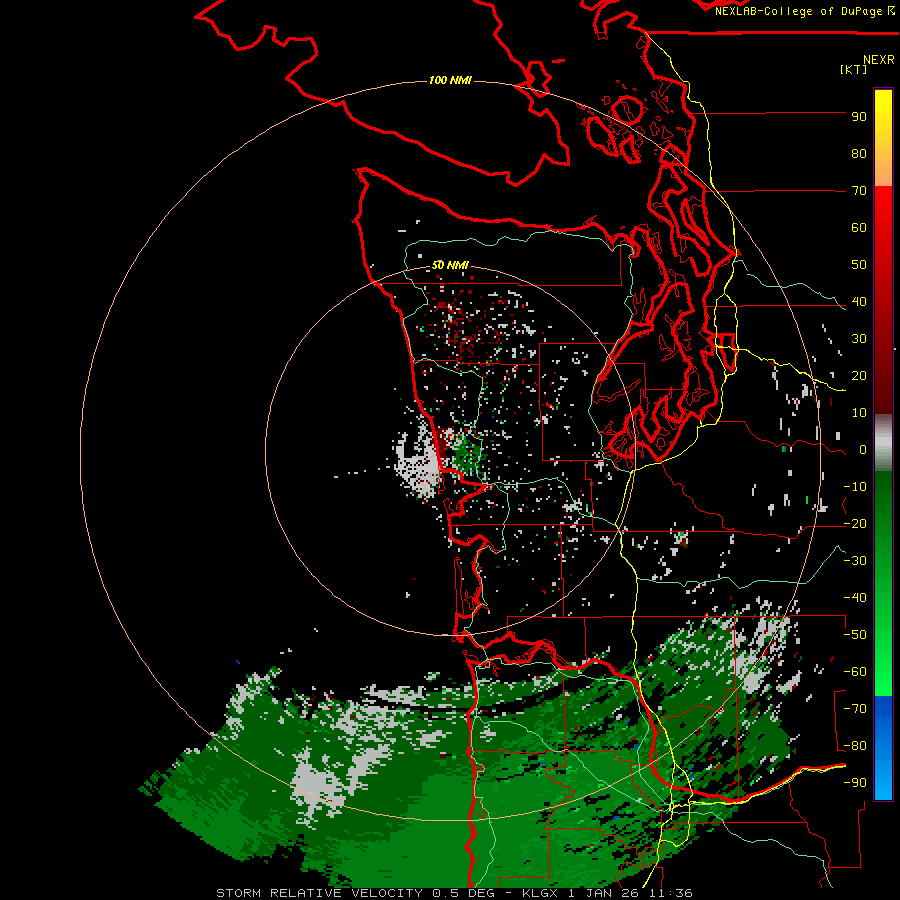Click the -30 value on velocity scale
900x900 pixels.
pyautogui.click(x=855, y=561)
